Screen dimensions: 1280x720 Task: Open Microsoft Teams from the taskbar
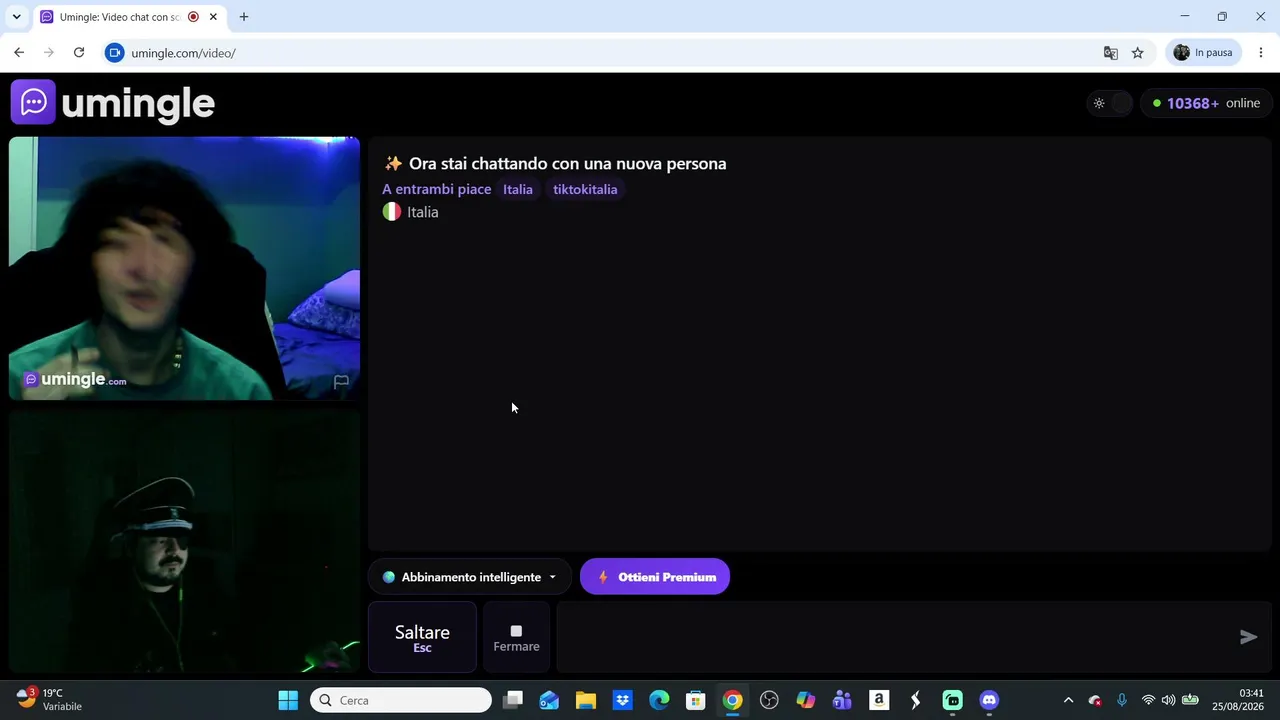(x=843, y=700)
